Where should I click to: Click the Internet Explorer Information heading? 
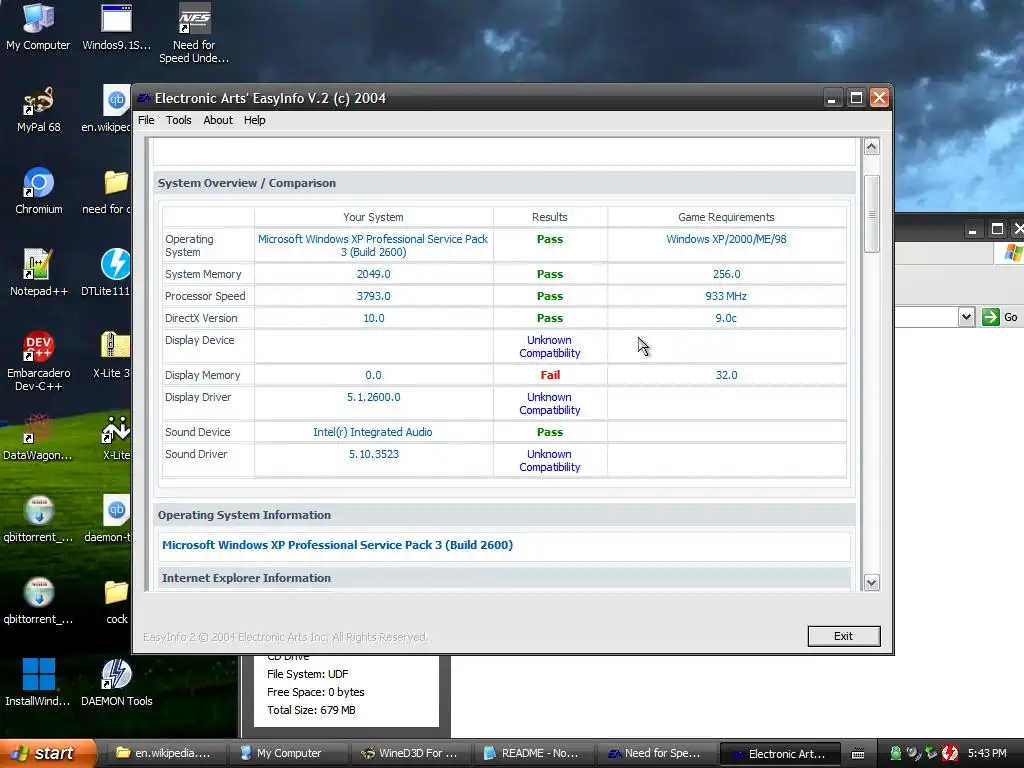[246, 578]
